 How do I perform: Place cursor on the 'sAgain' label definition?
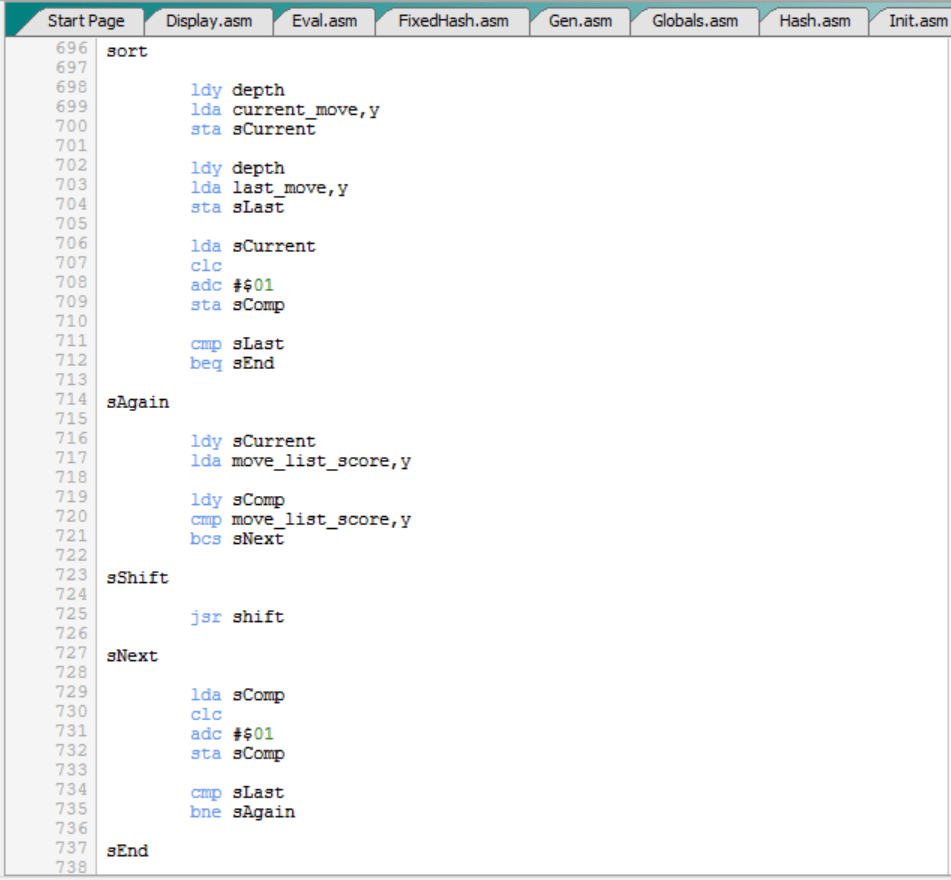[137, 402]
